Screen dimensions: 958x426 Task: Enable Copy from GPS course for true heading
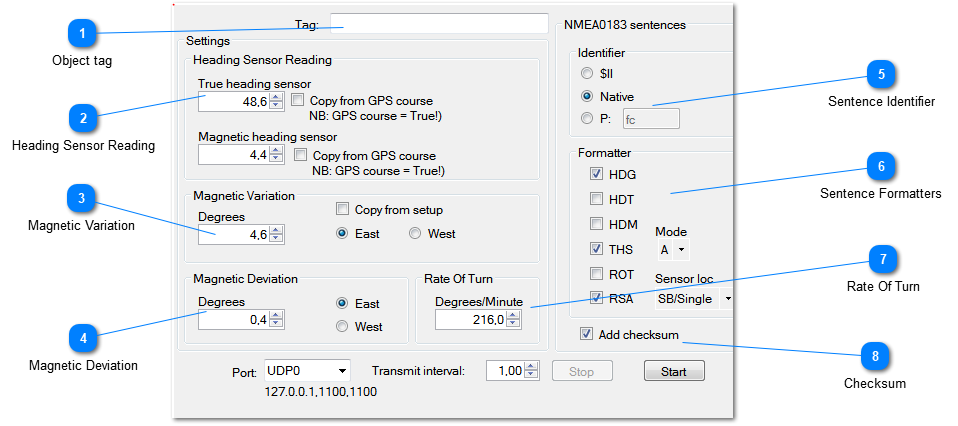[x=298, y=101]
